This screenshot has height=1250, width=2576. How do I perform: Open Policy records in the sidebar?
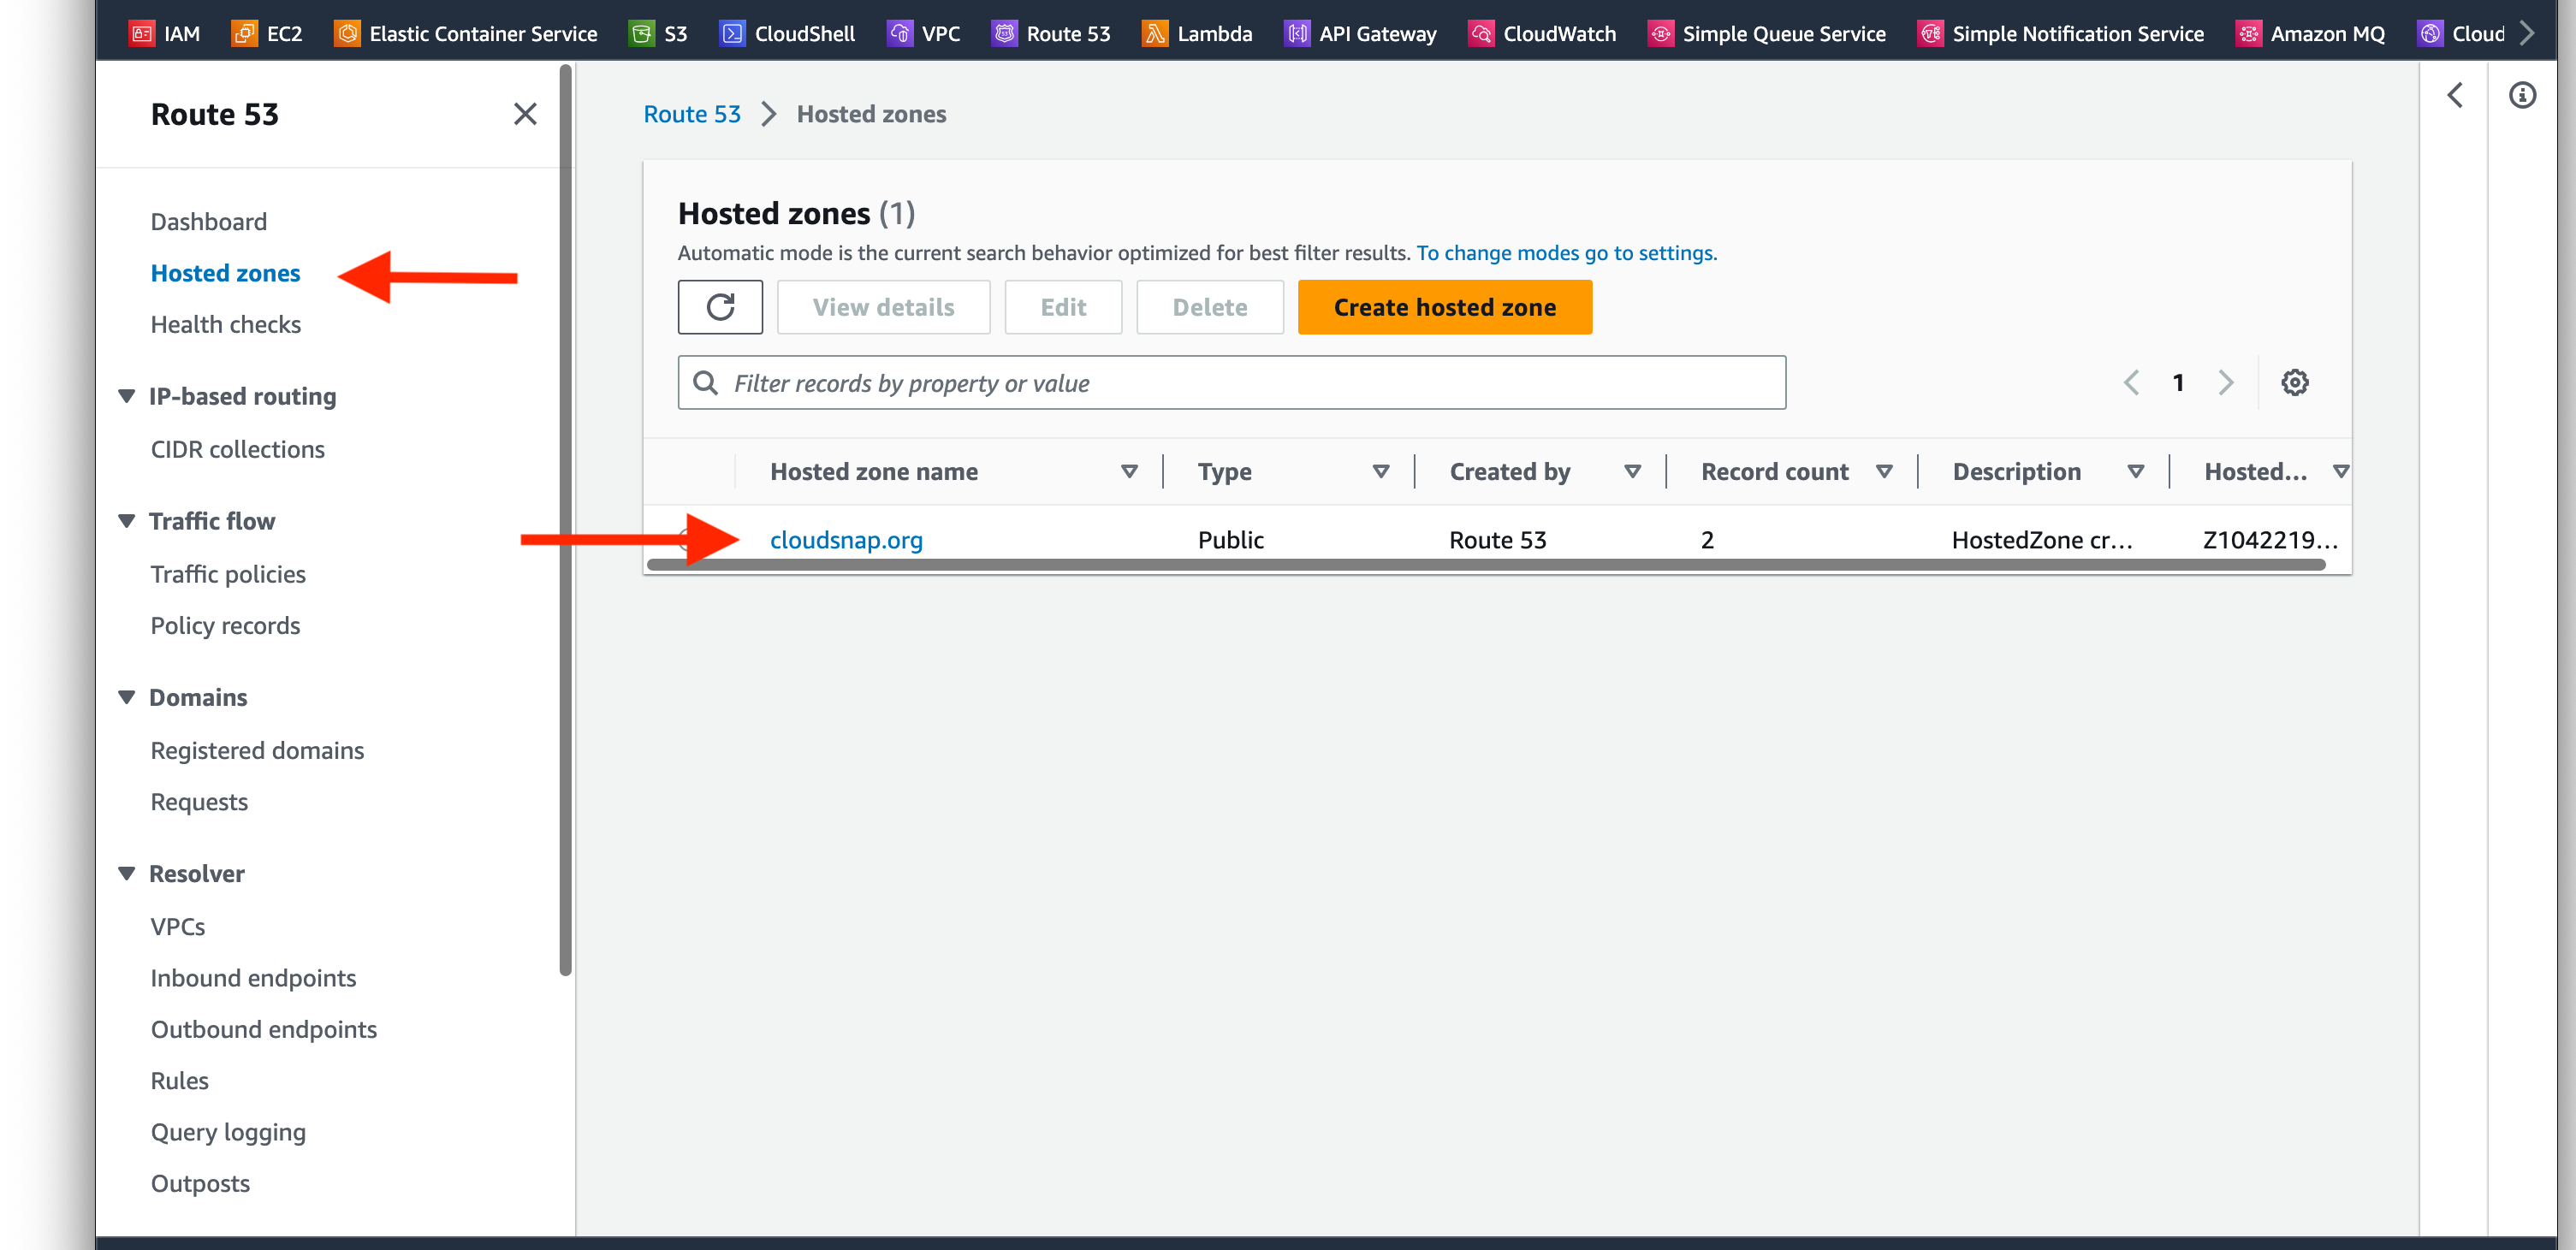coord(225,626)
